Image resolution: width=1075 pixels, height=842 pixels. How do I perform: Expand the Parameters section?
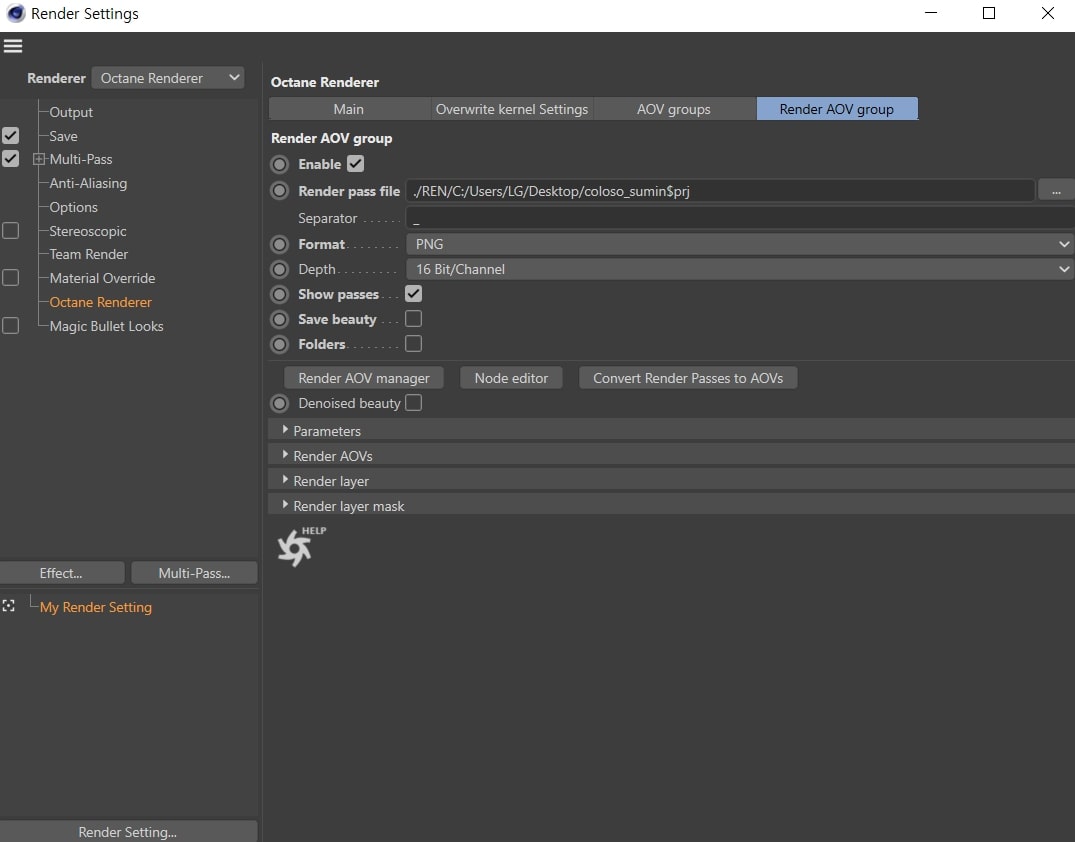click(x=285, y=430)
